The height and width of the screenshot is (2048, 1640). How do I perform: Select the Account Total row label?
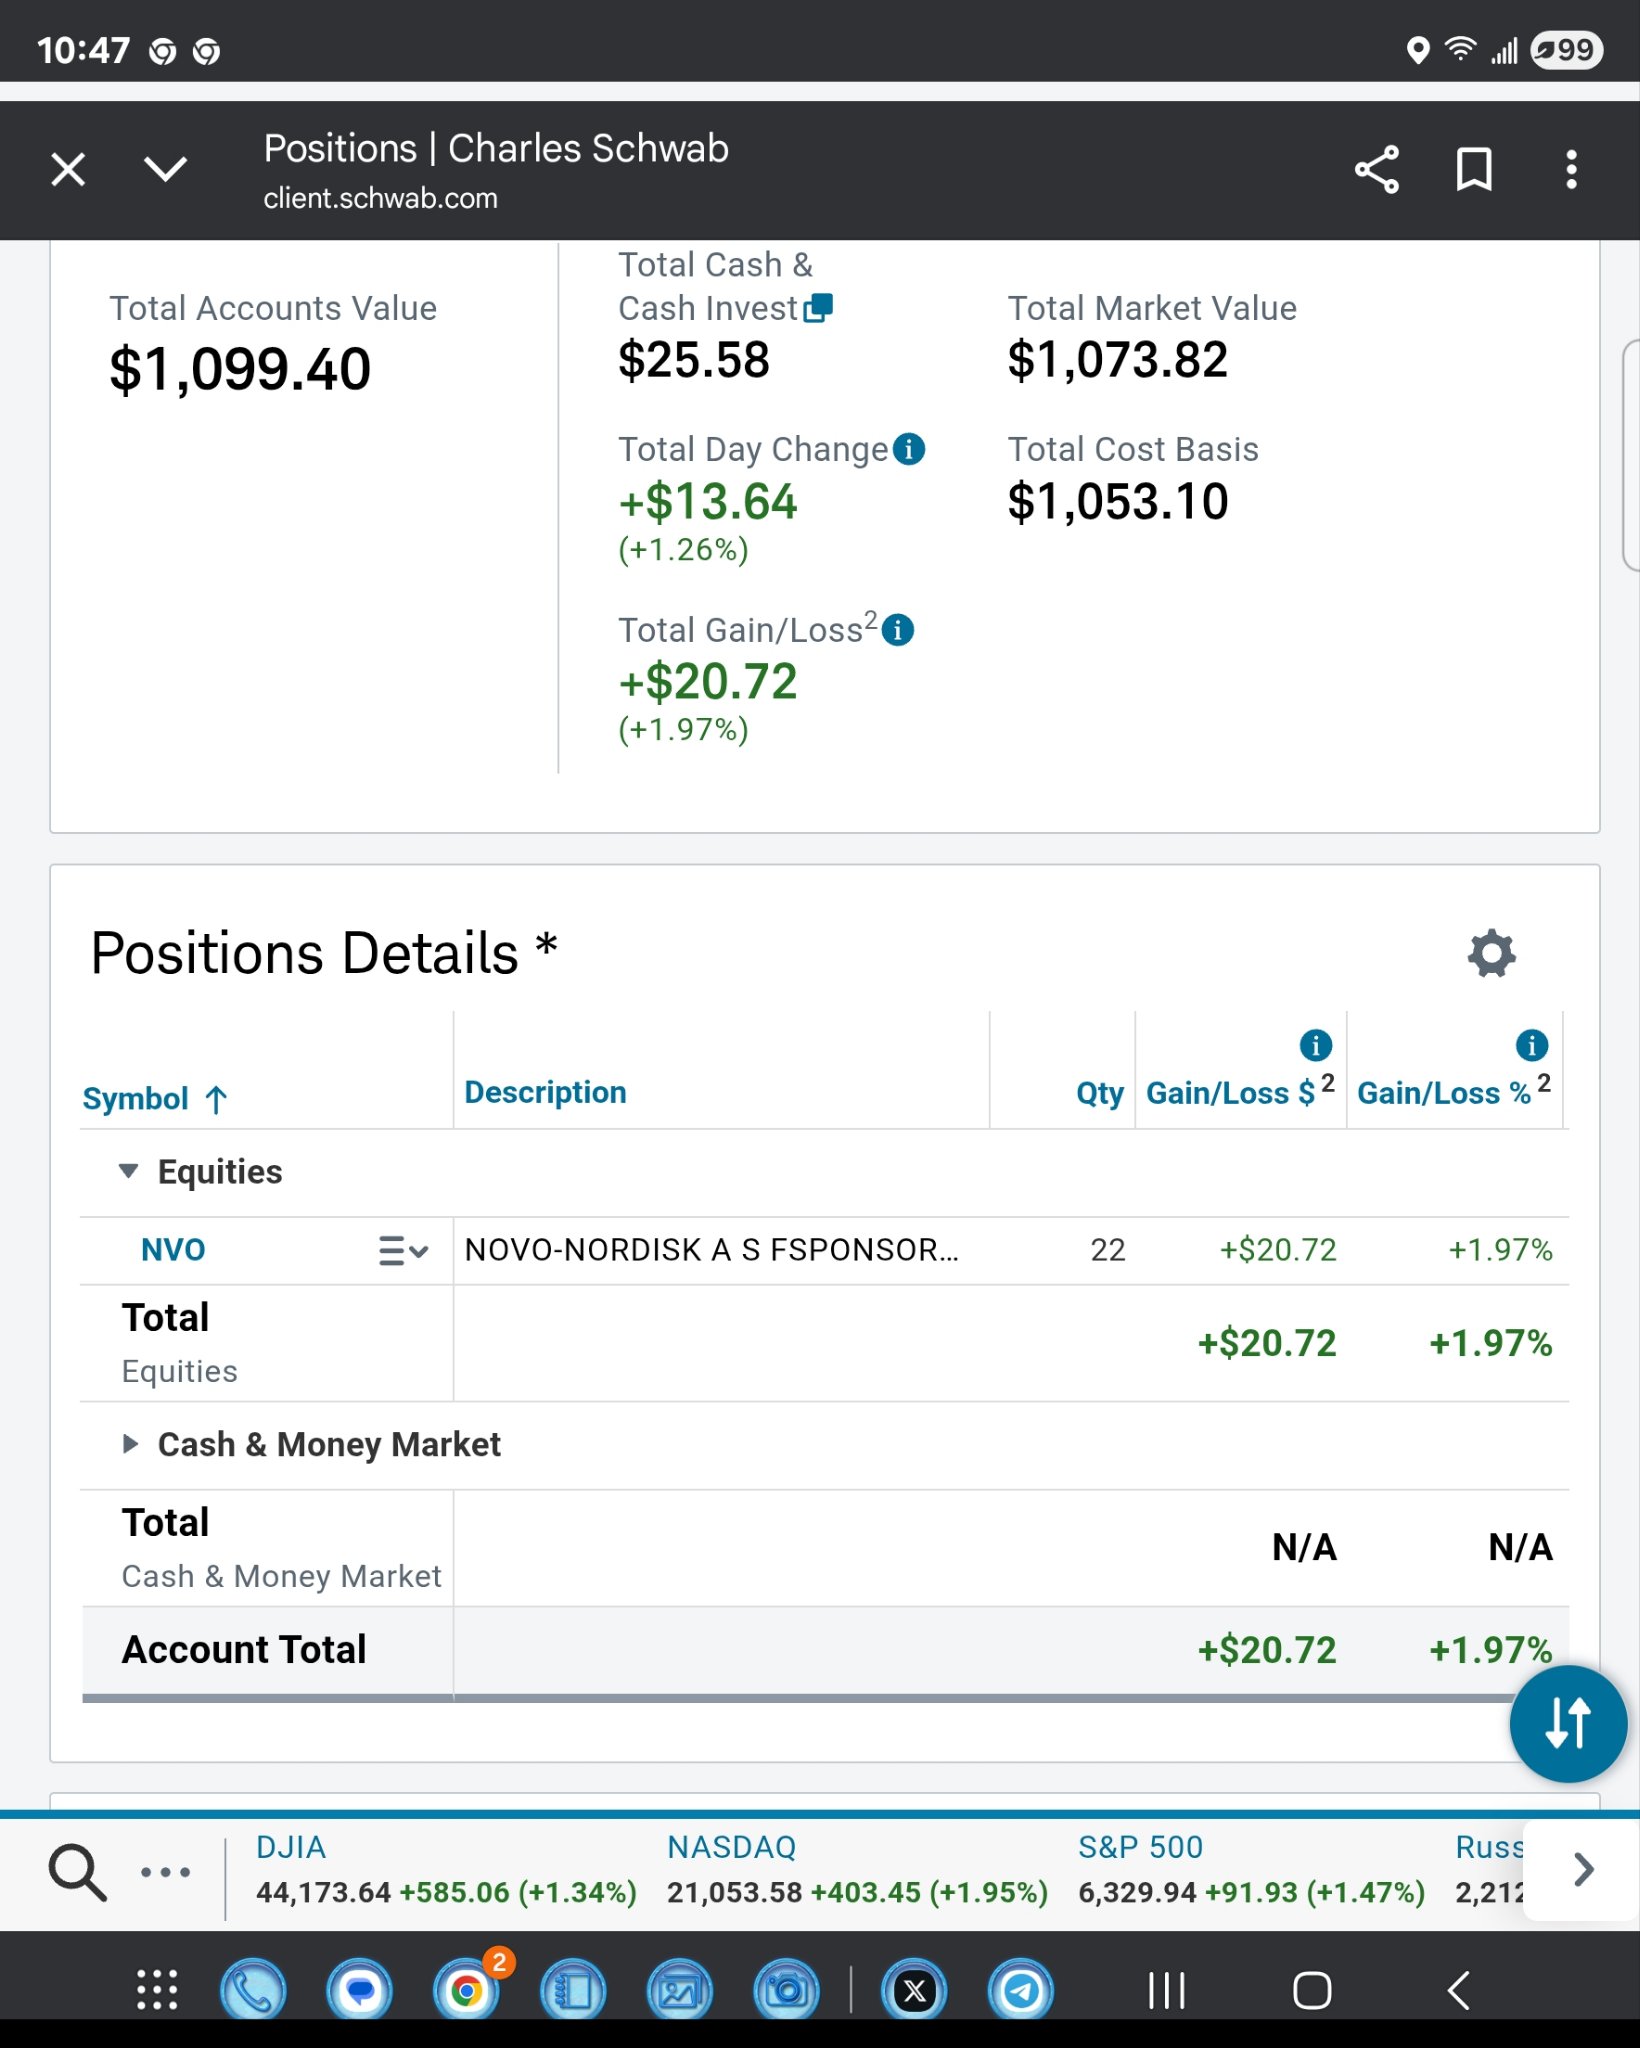(x=244, y=1650)
